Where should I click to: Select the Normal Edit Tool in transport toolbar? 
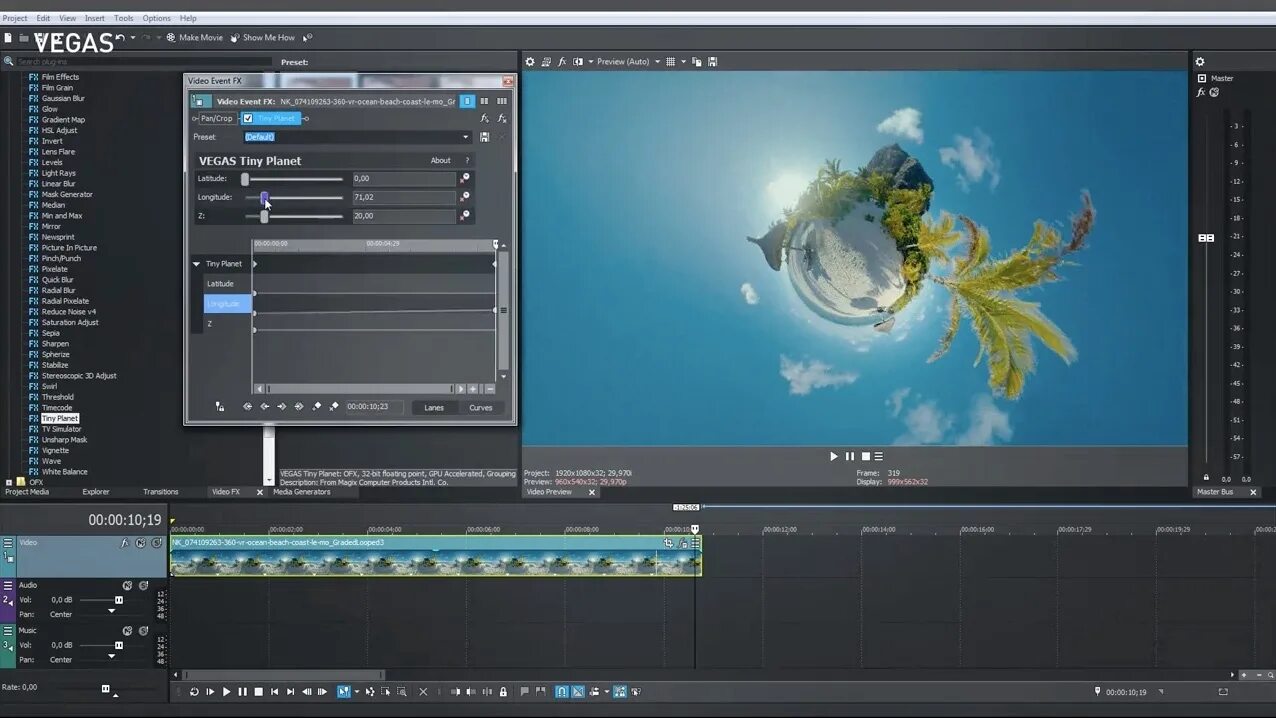[344, 691]
